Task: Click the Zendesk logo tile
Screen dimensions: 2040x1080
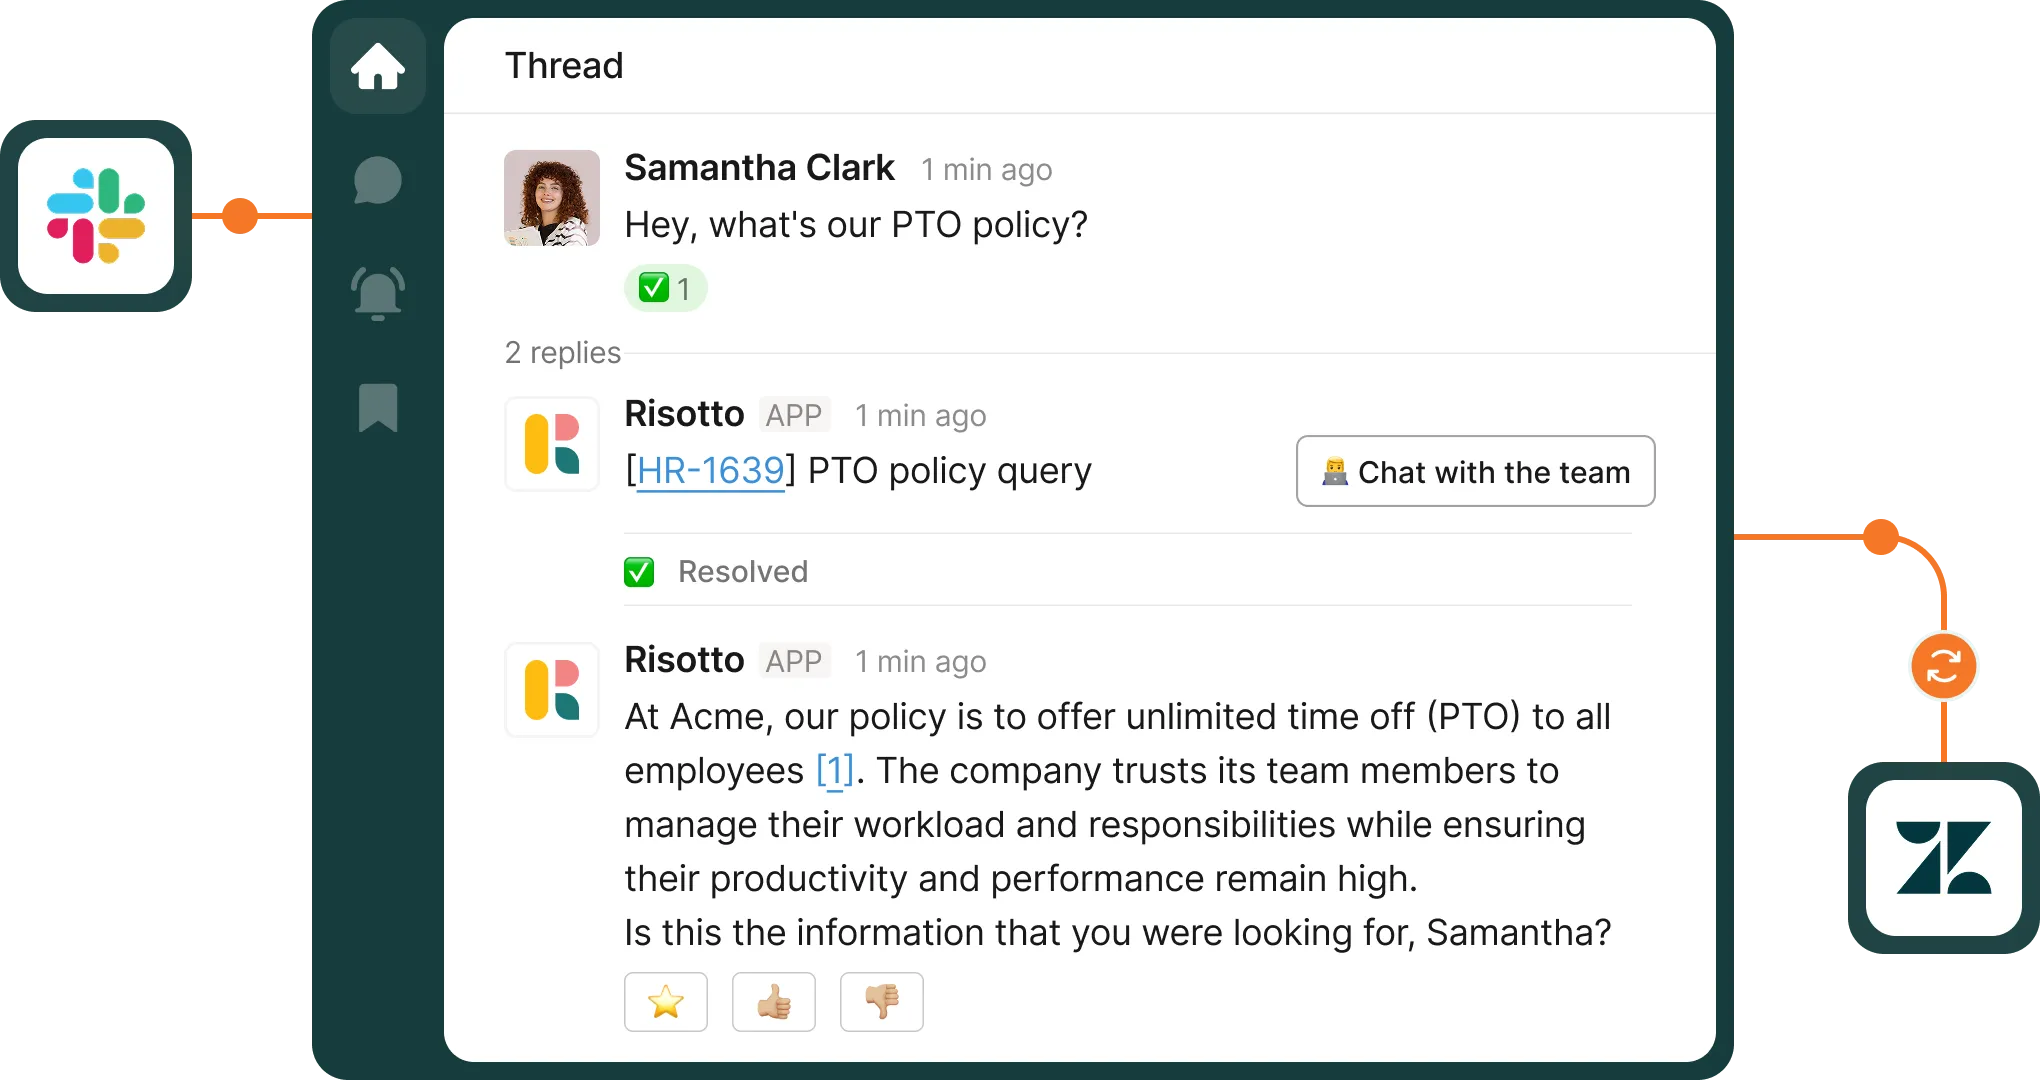Action: (1943, 858)
